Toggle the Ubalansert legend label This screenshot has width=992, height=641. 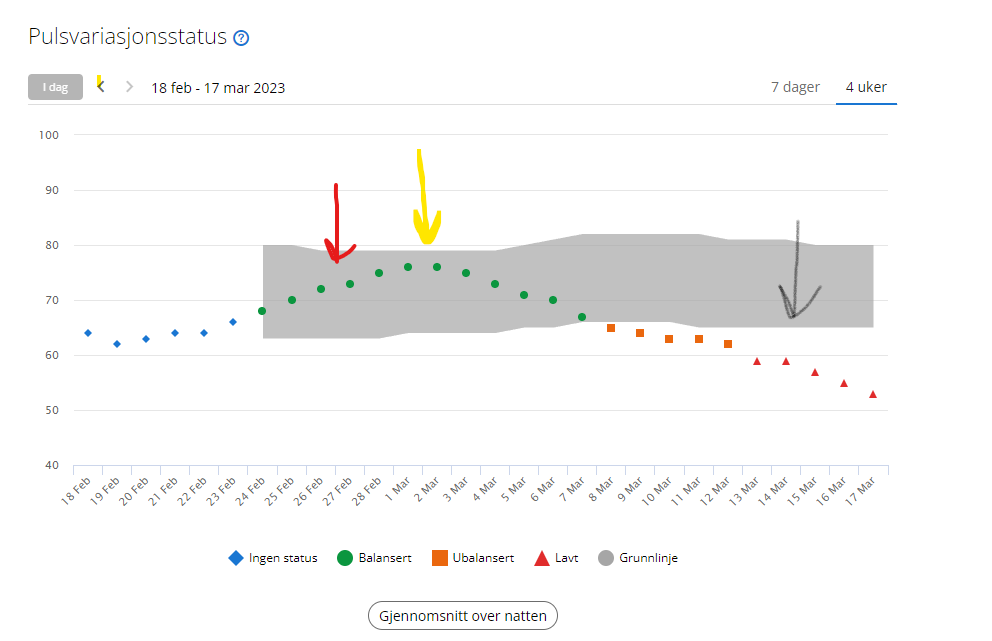[x=483, y=558]
